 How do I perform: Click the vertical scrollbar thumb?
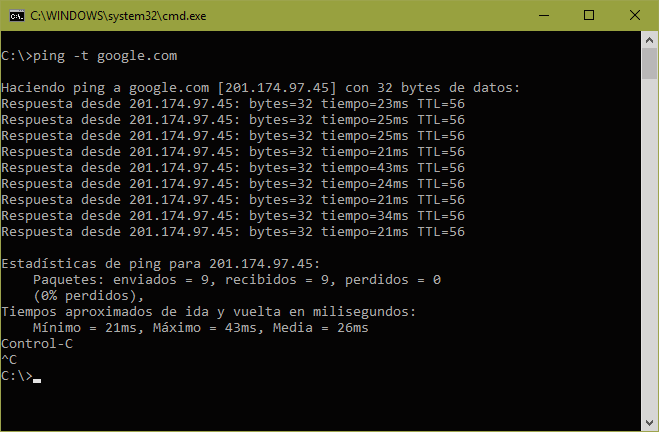(649, 65)
